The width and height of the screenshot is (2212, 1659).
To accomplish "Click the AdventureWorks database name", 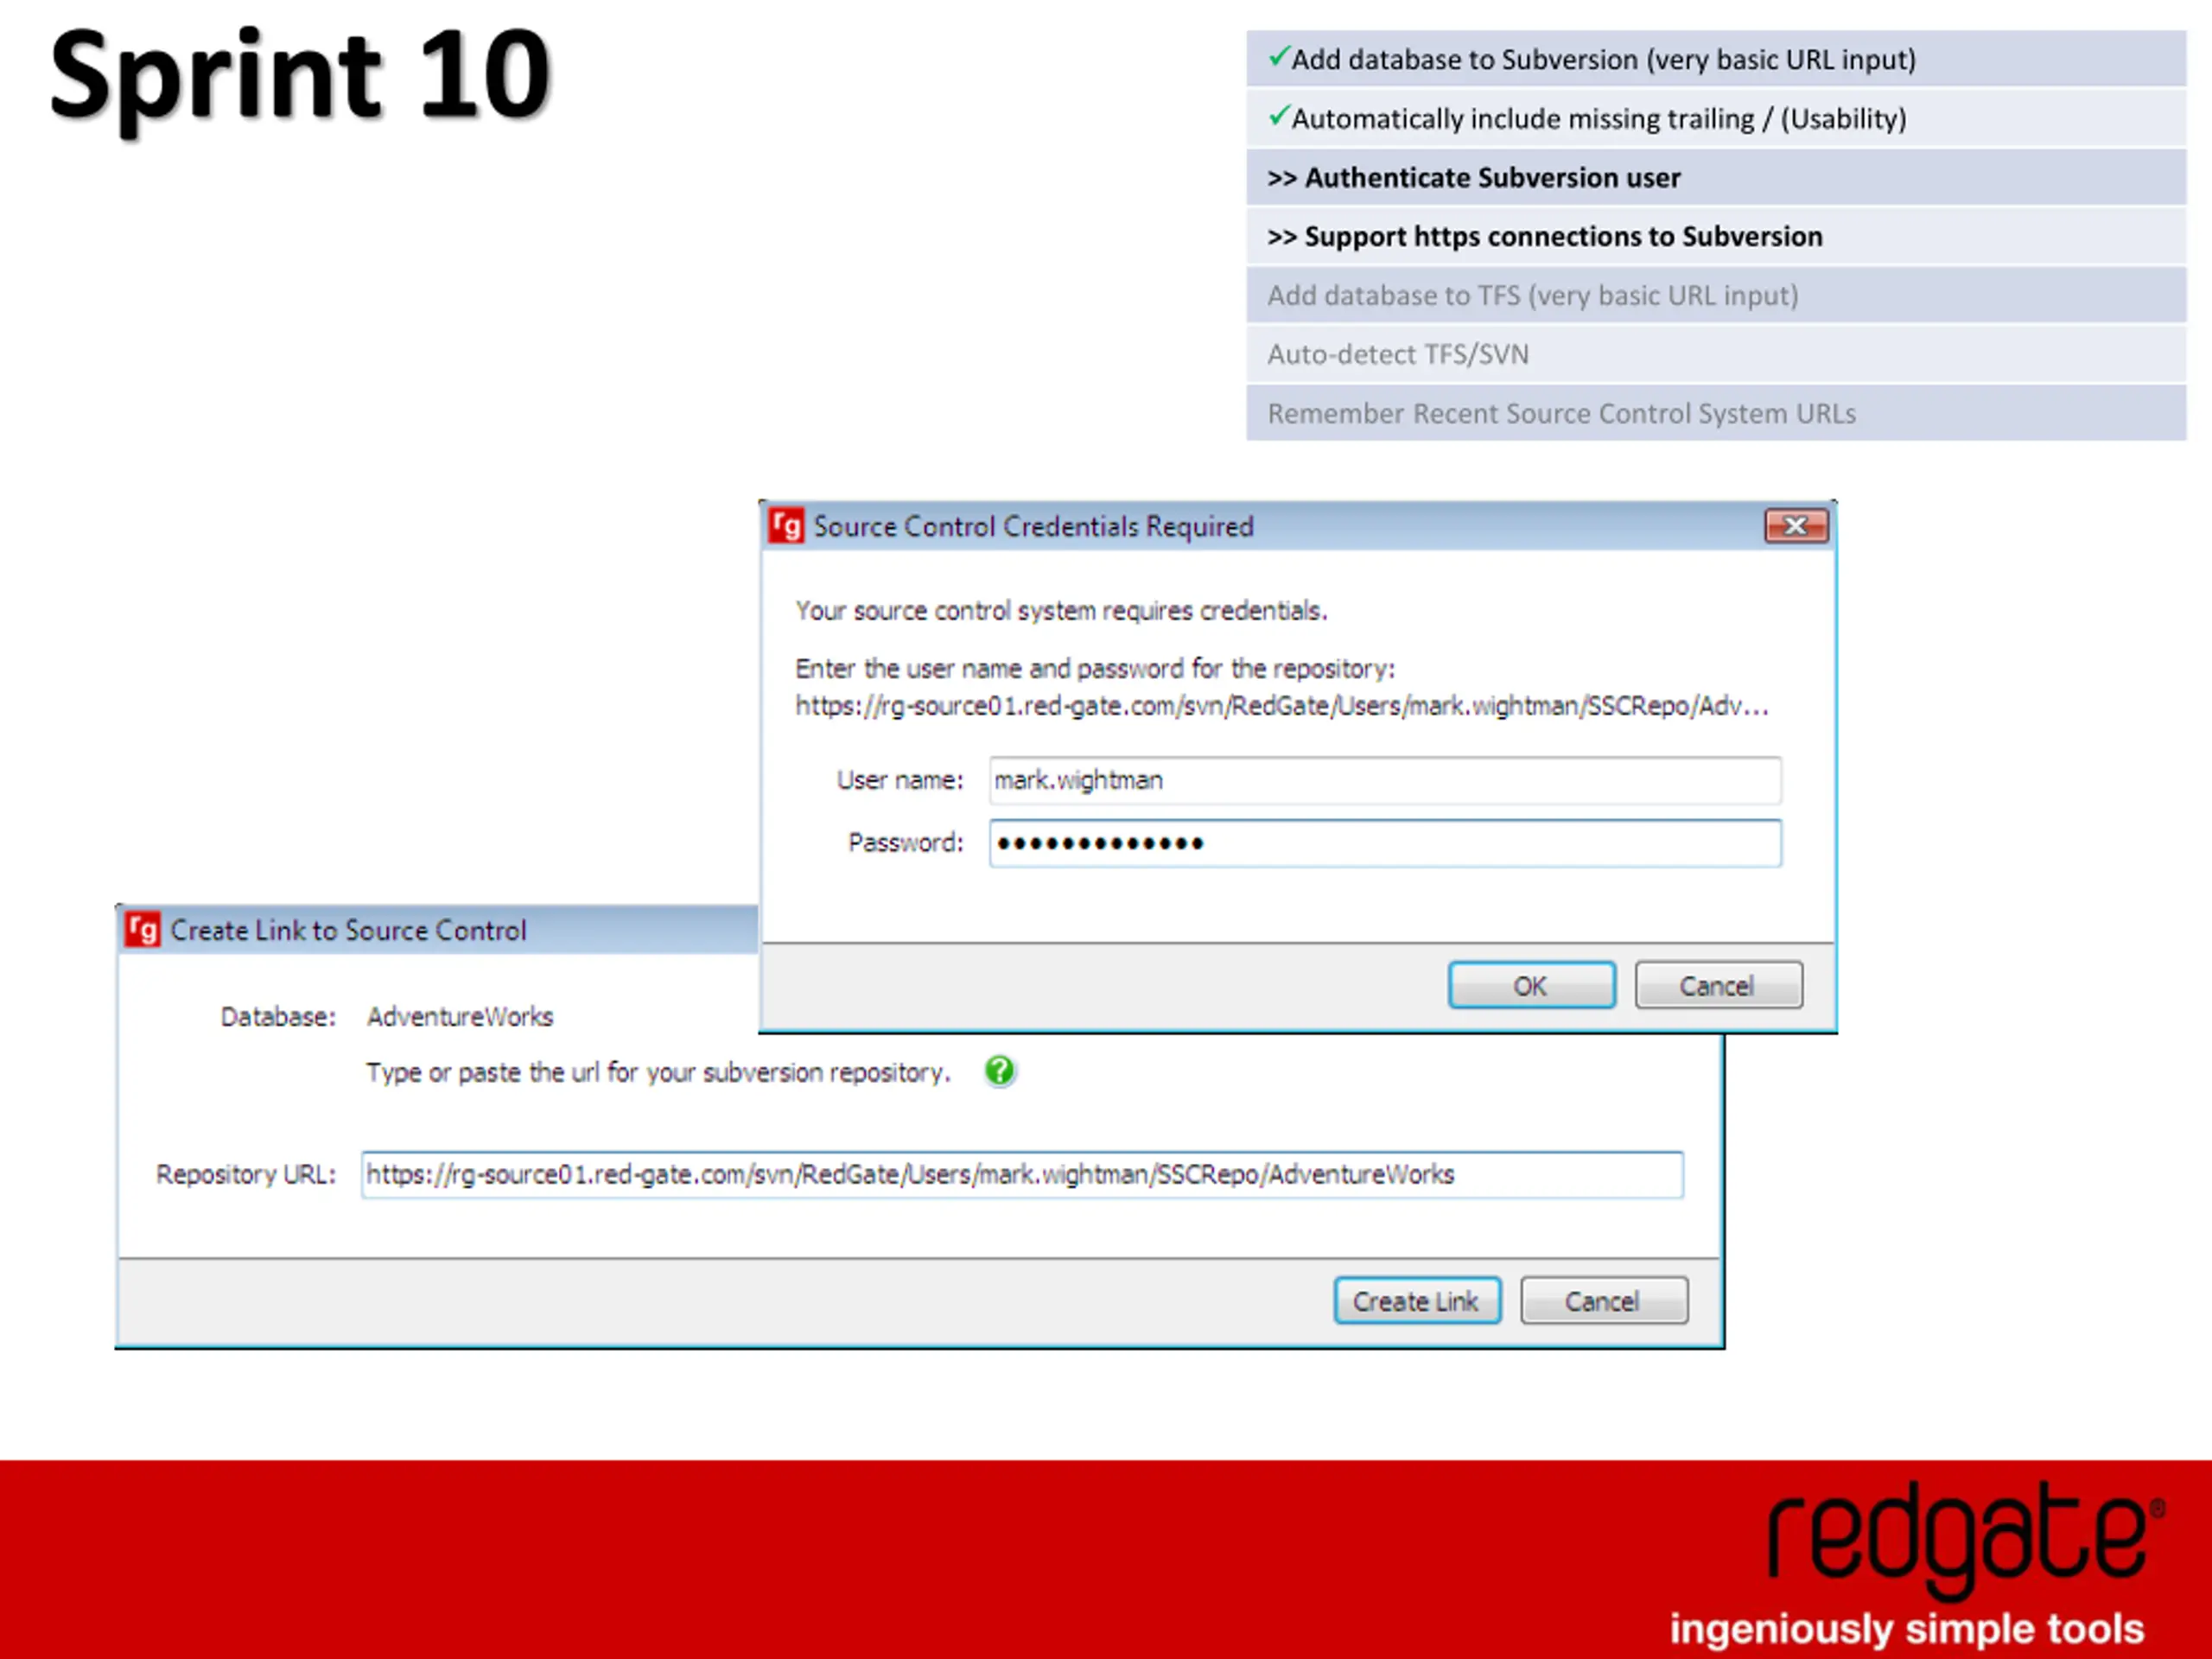I will point(460,1017).
